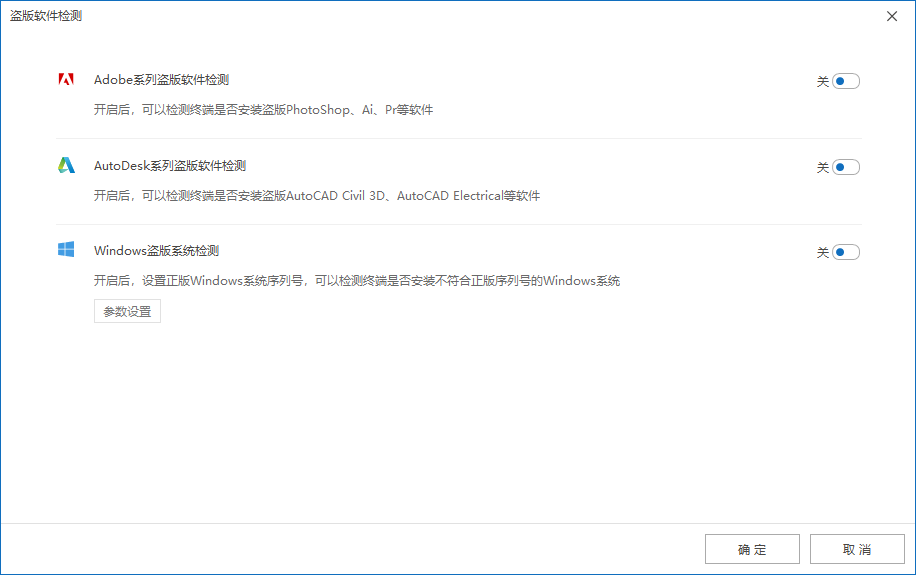This screenshot has height=575, width=916.
Task: Click the blue Windows logo icon
Action: coord(66,250)
